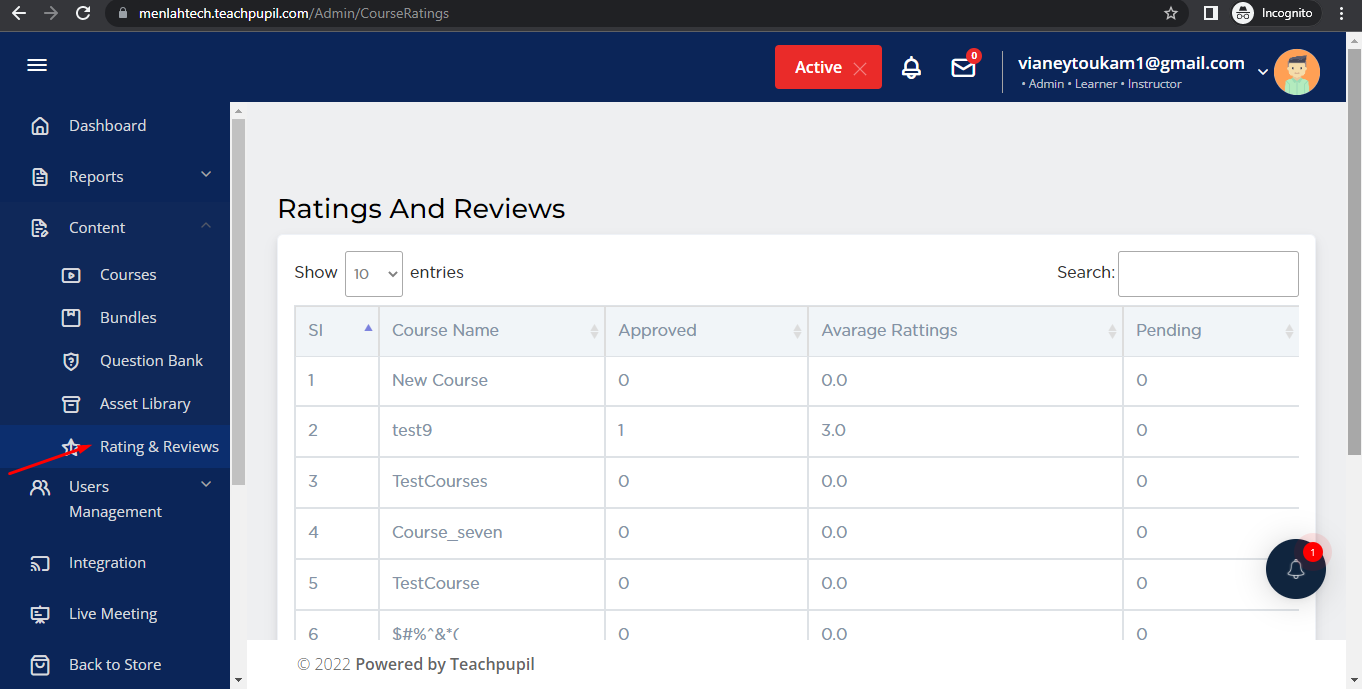
Task: Click the hamburger menu icon
Action: click(37, 65)
